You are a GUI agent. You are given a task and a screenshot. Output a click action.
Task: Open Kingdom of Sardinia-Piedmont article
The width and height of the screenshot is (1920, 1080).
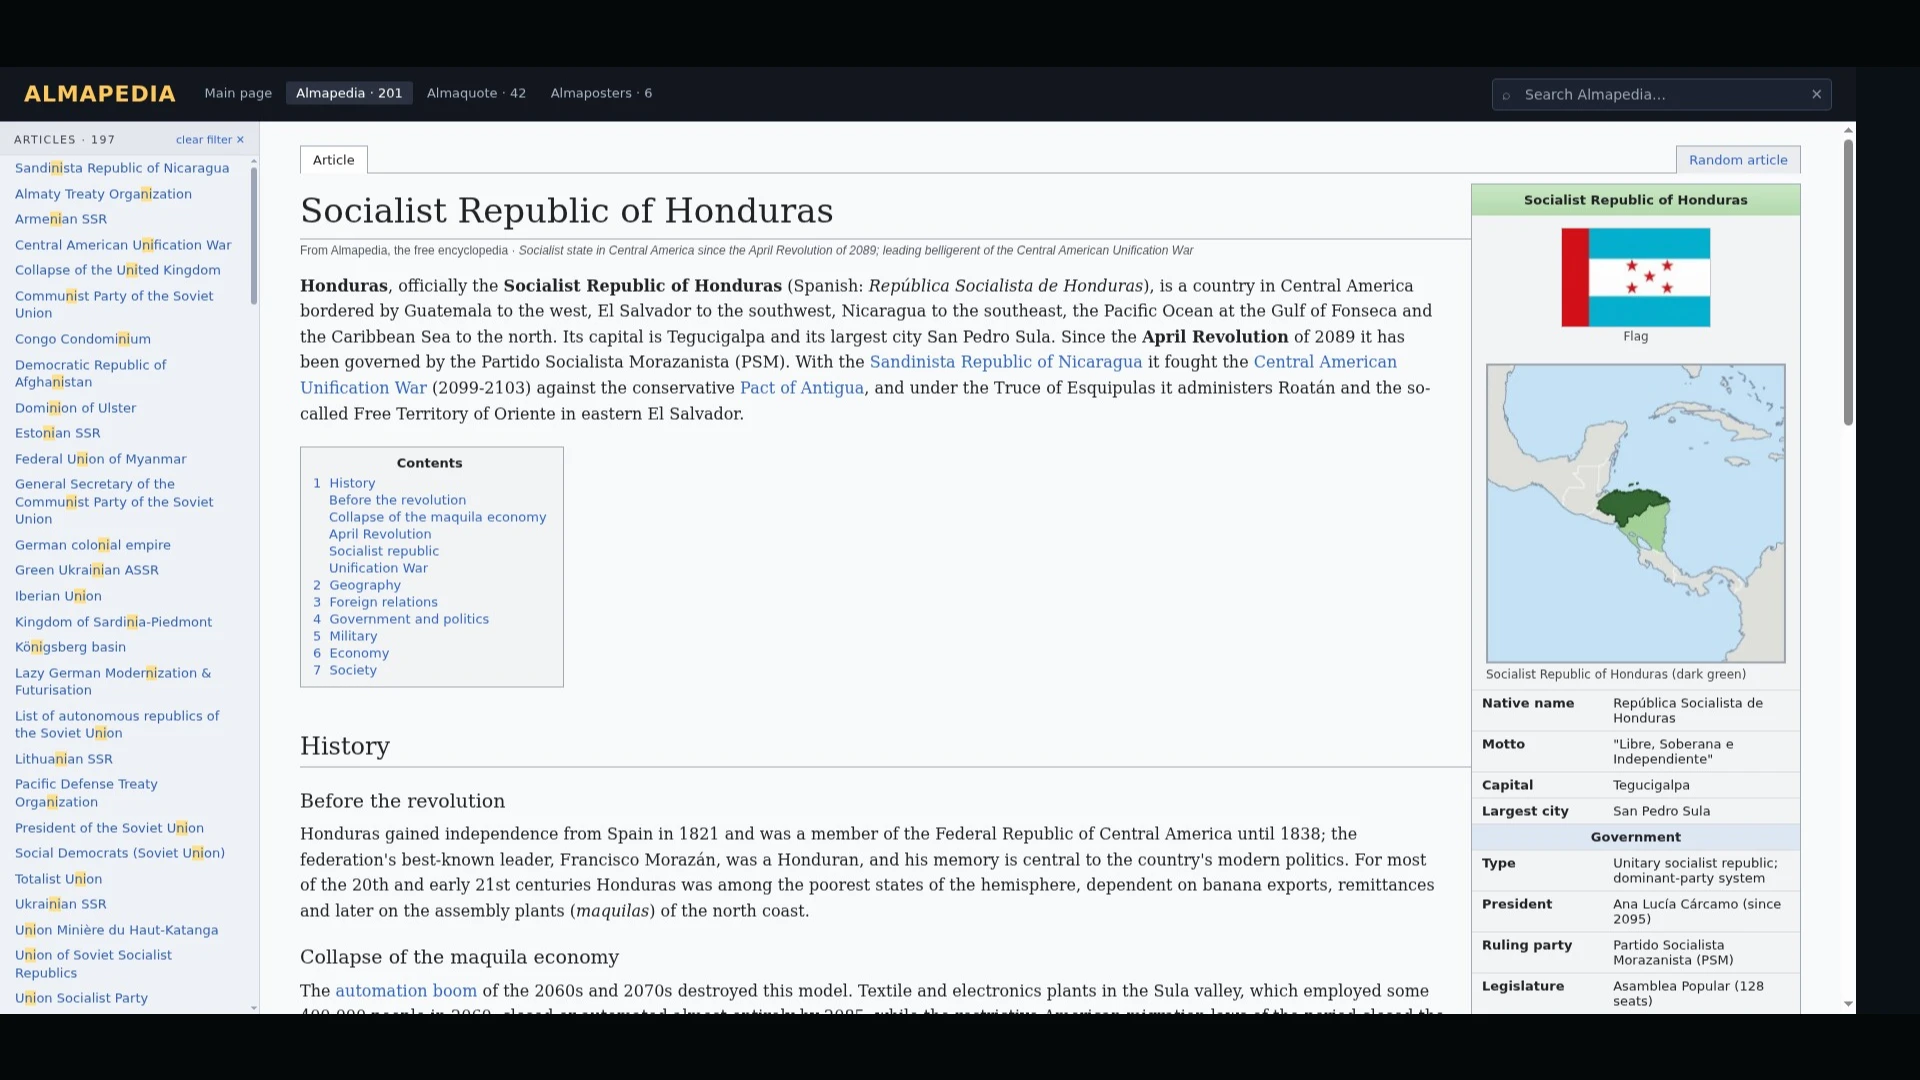[114, 622]
